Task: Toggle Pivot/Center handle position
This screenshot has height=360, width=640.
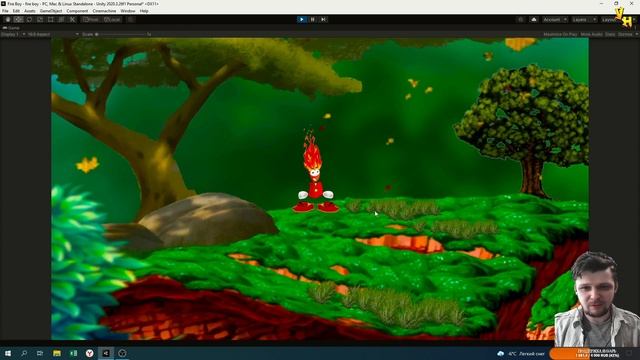Action: [x=91, y=19]
